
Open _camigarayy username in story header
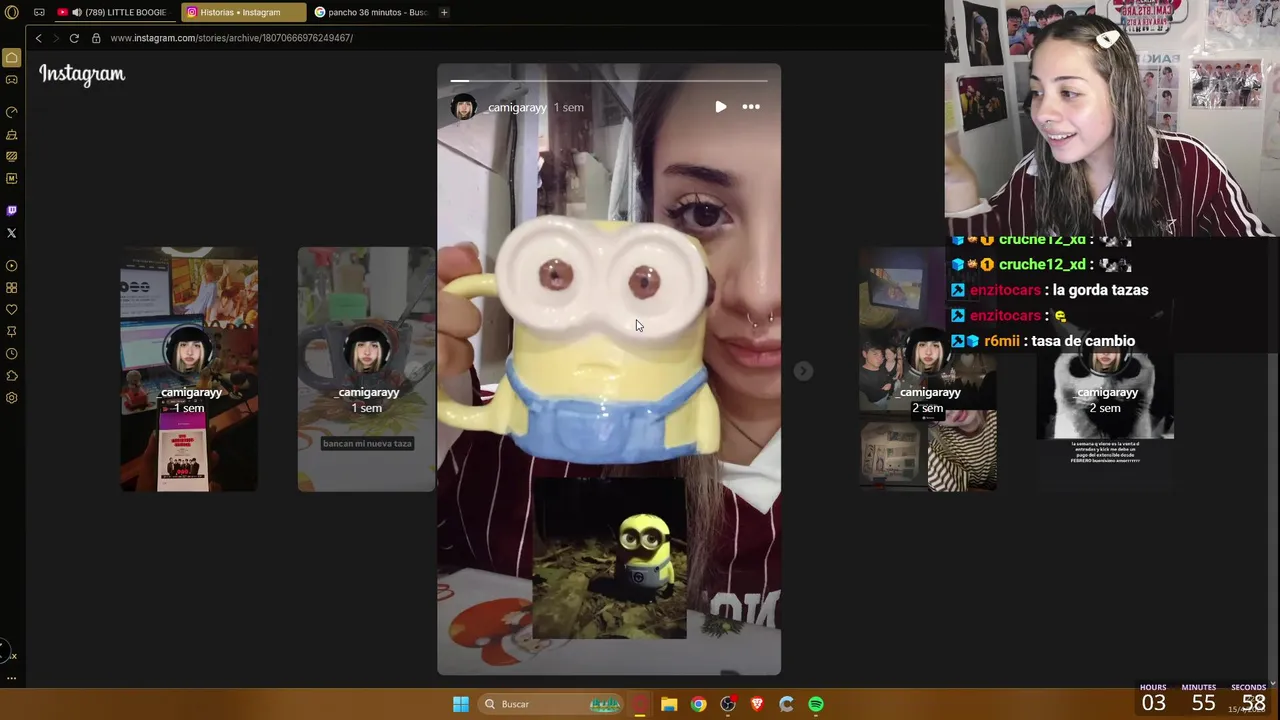517,107
